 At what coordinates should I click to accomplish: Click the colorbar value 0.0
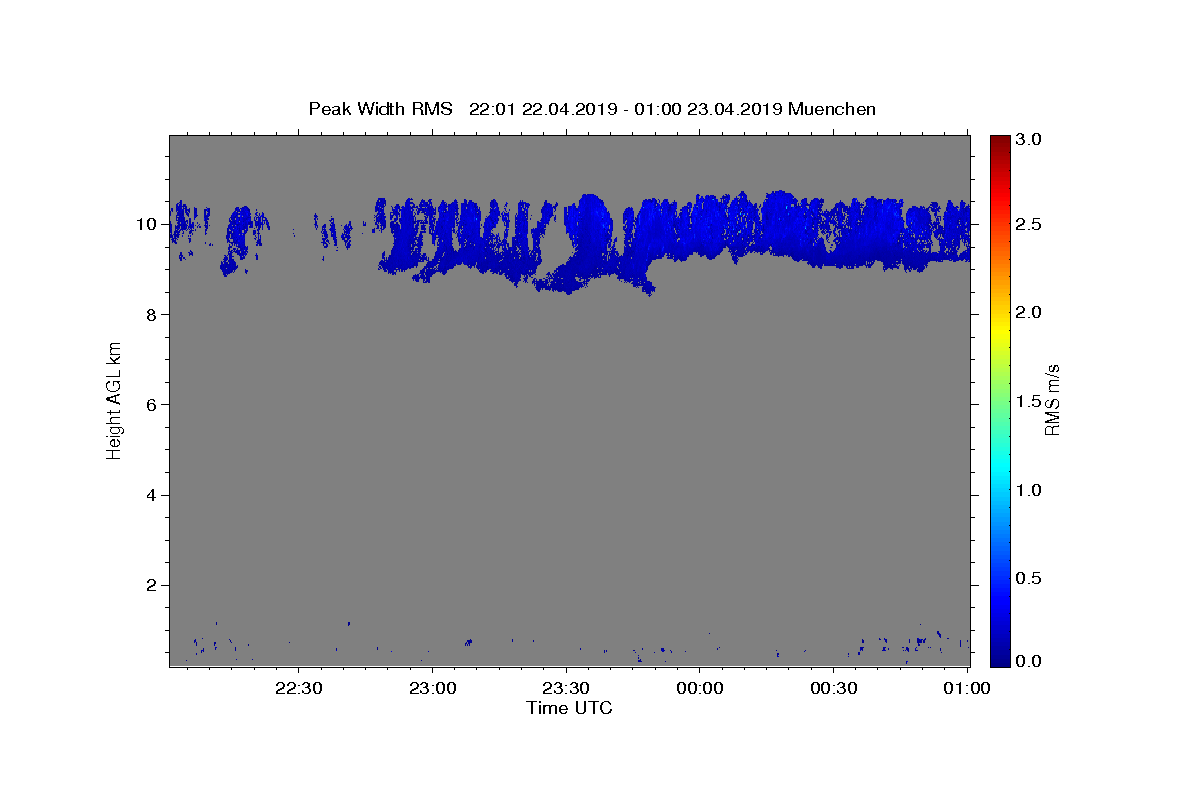tap(1029, 661)
